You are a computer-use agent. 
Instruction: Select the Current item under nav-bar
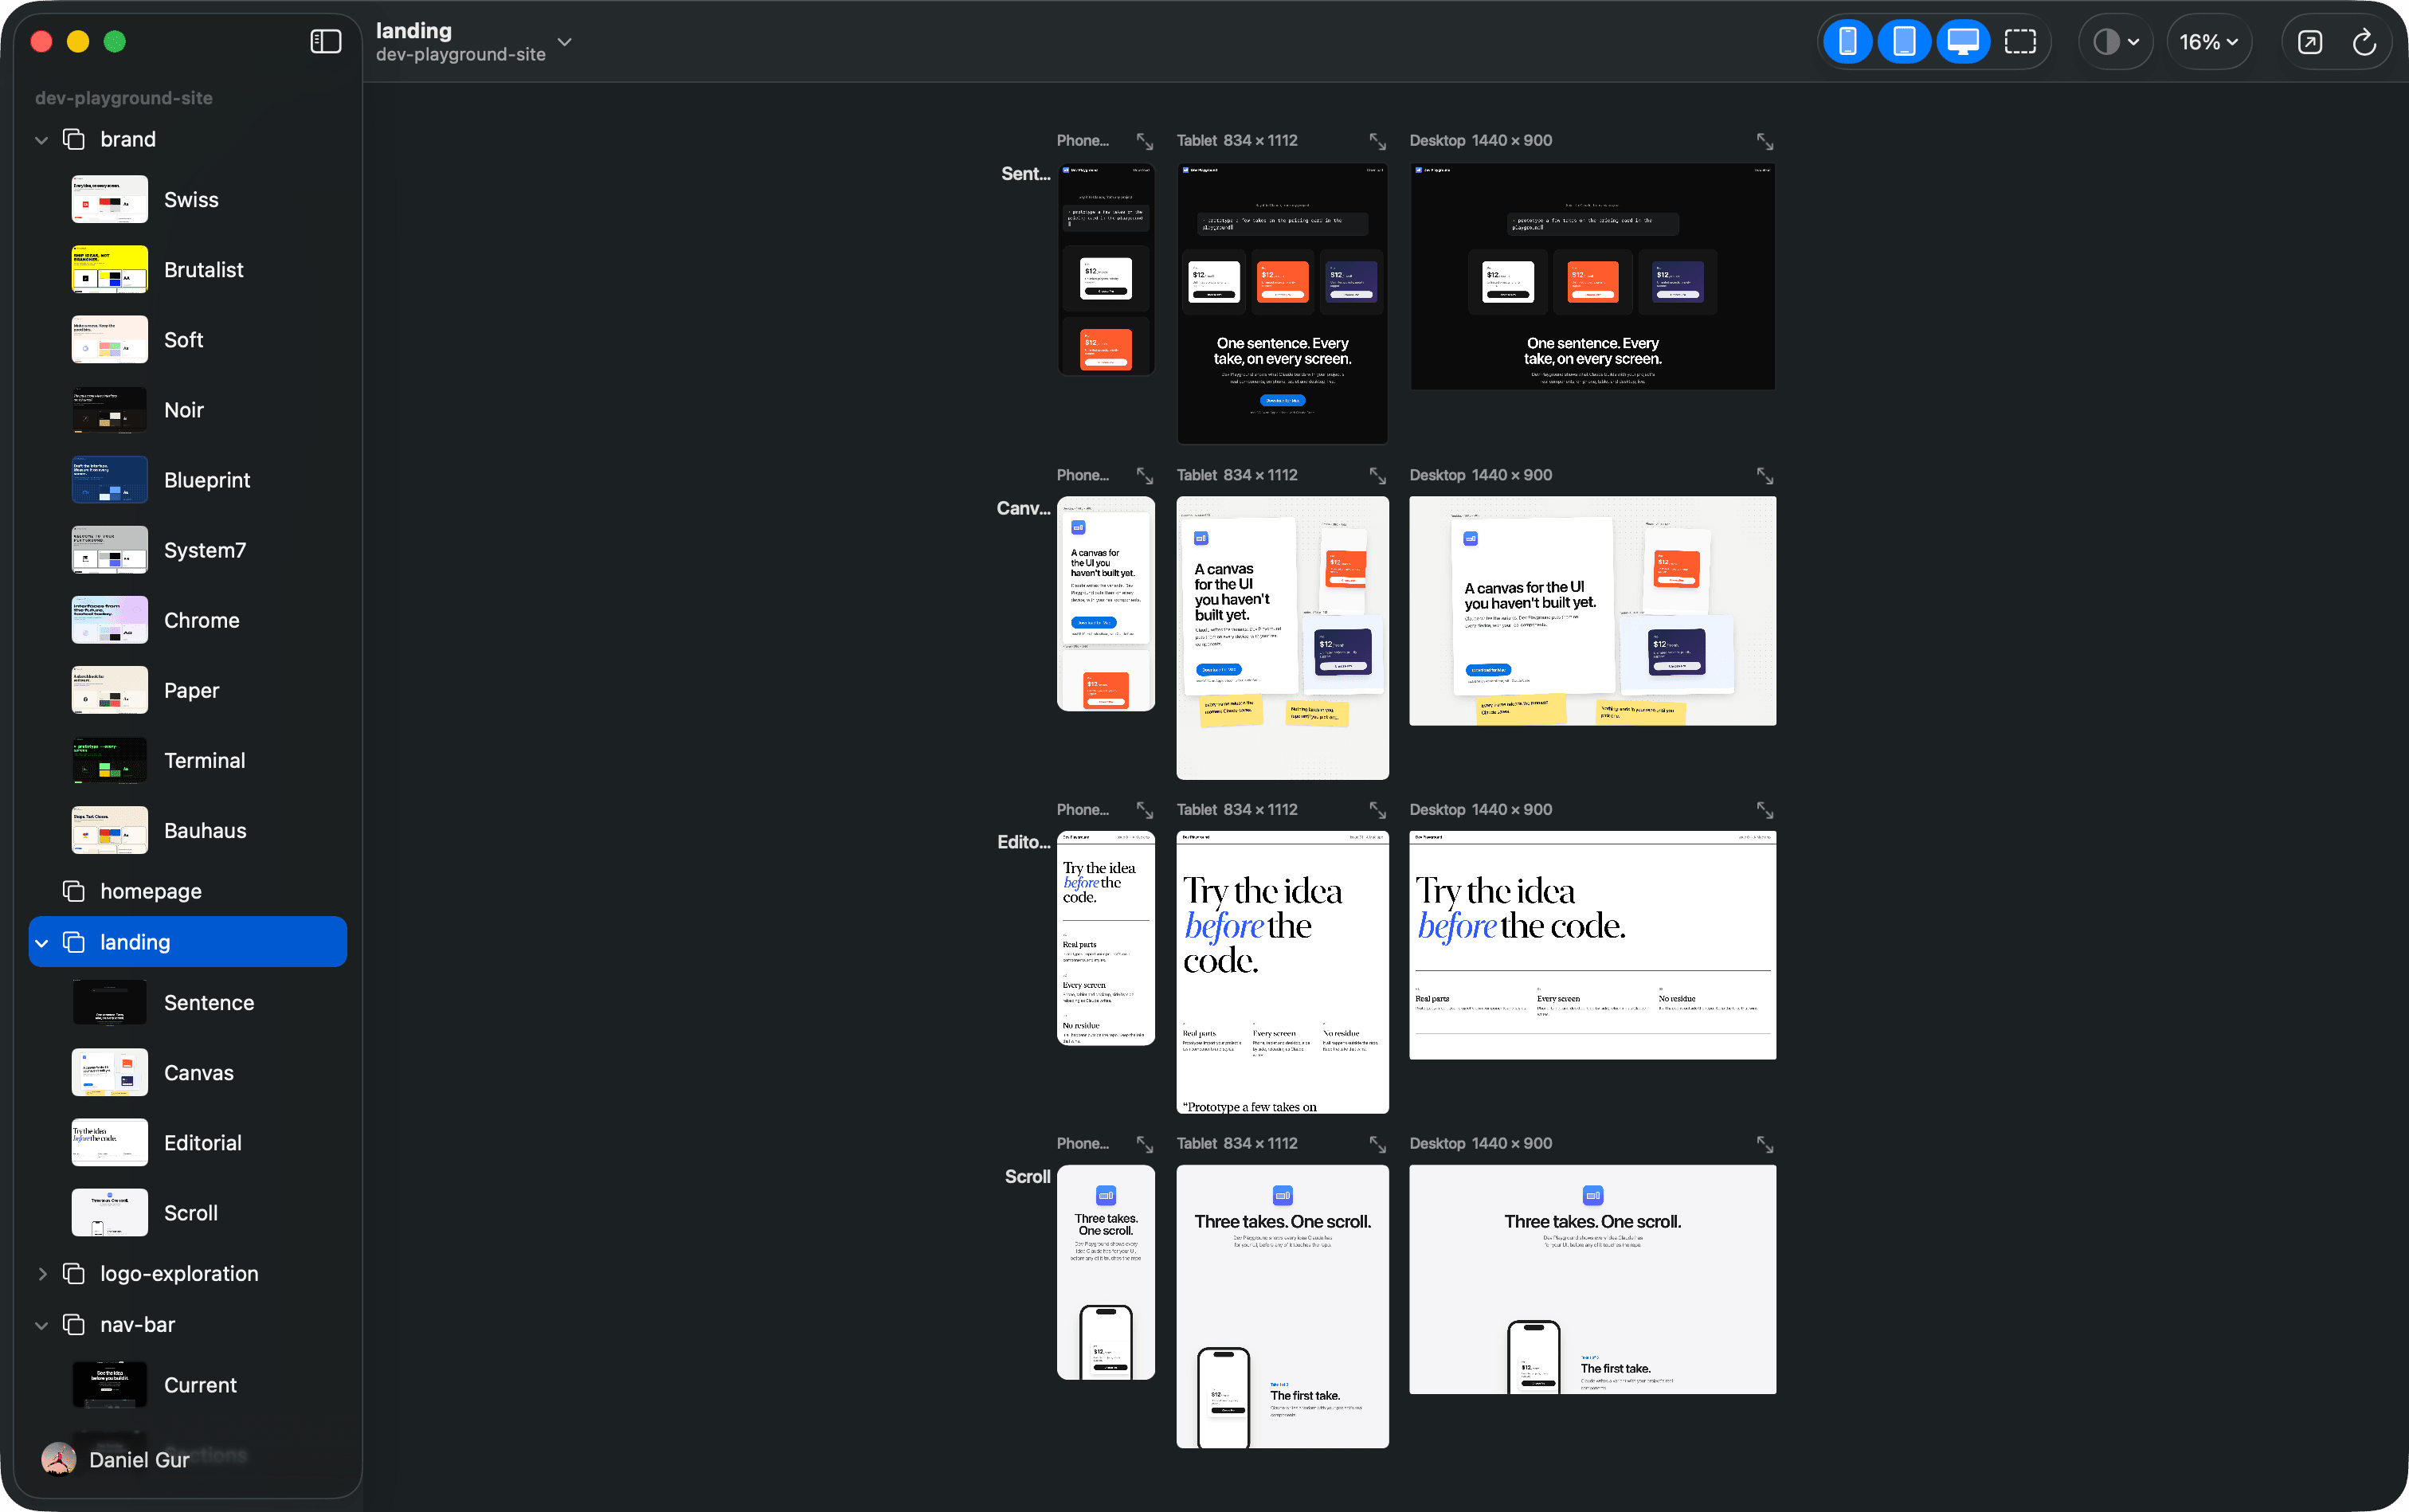point(188,1384)
